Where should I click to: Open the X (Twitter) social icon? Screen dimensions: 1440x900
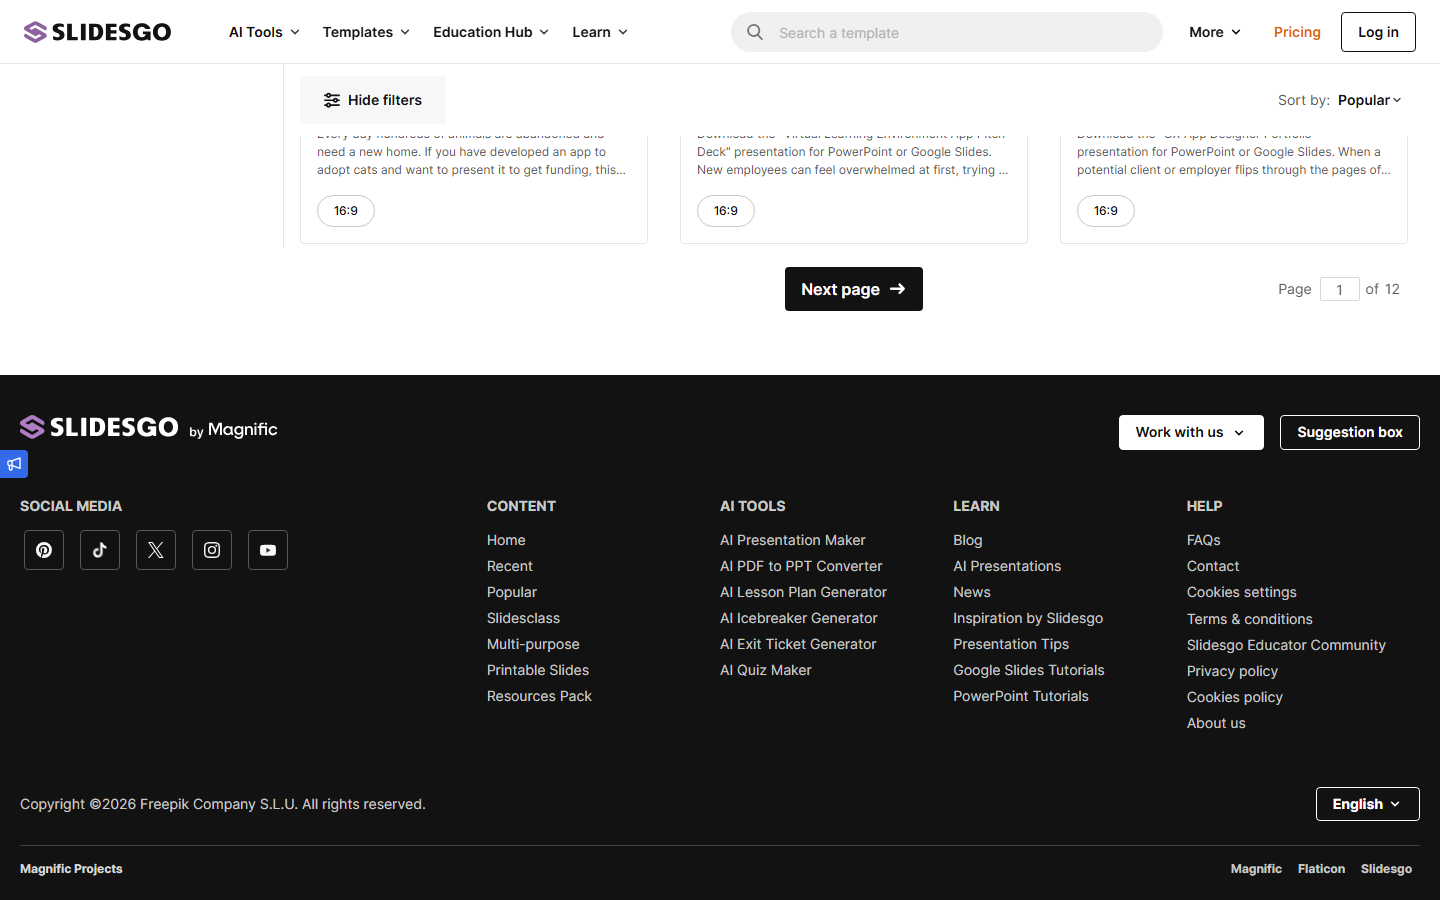click(x=156, y=550)
